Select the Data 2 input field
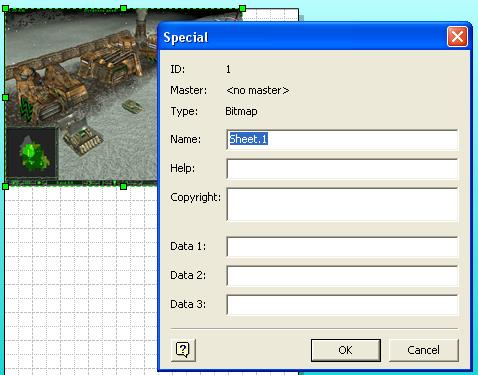Image resolution: width=478 pixels, height=375 pixels. click(342, 276)
